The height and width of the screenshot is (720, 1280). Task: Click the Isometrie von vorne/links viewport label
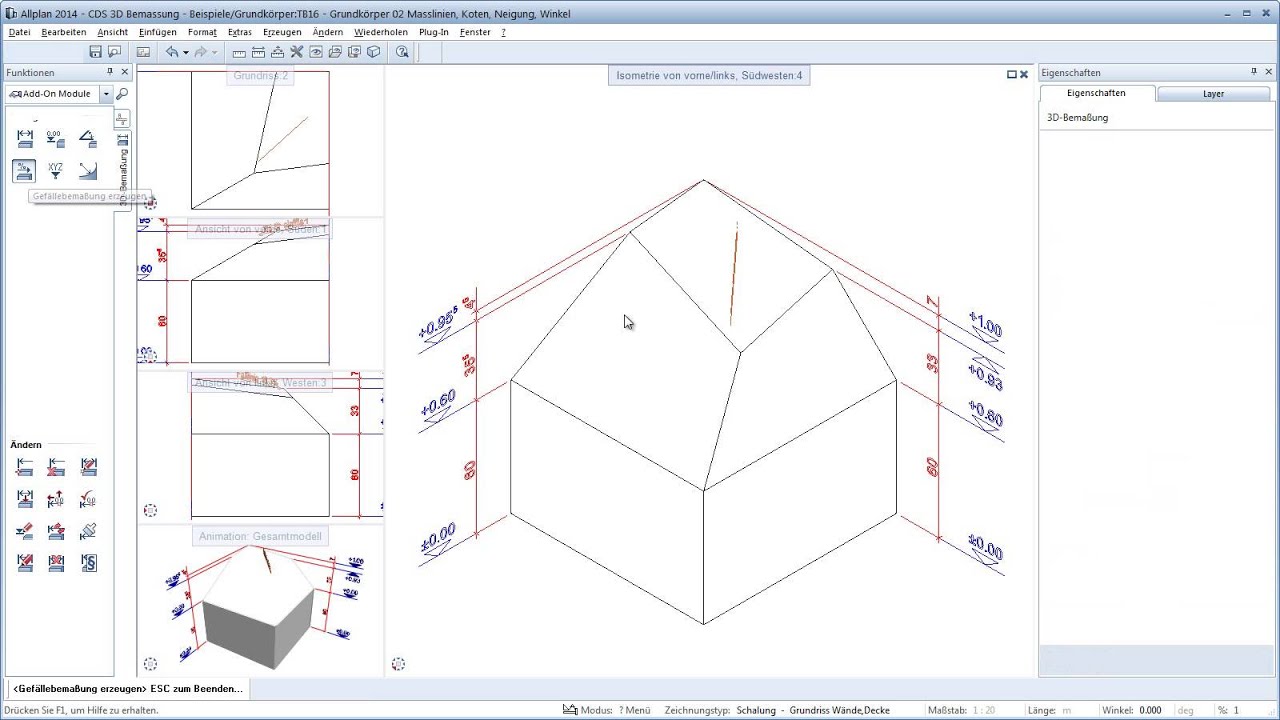click(x=709, y=75)
